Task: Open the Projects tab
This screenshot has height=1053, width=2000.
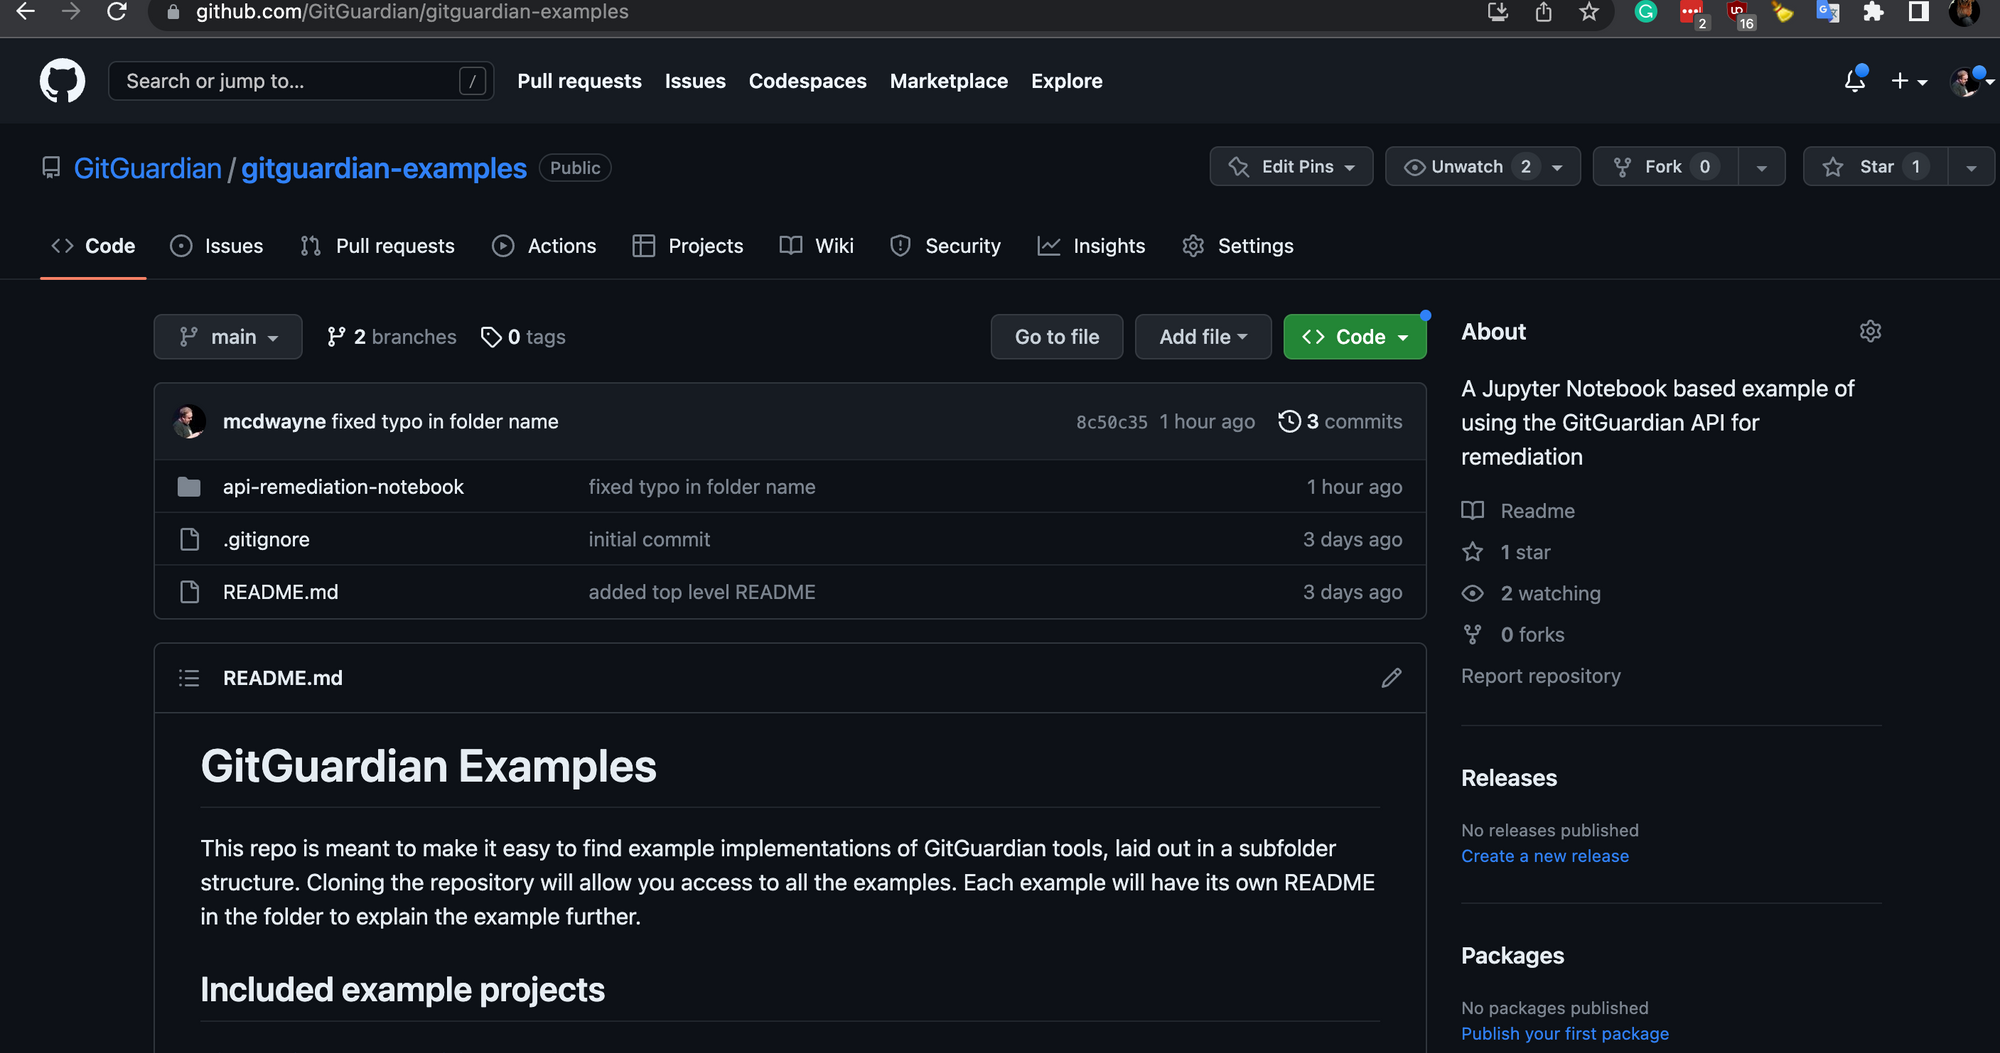Action: click(688, 246)
